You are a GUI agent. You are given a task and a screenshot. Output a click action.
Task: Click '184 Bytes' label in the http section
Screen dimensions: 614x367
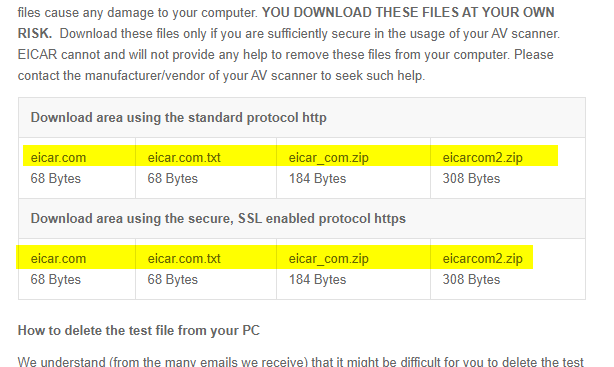[x=318, y=179]
